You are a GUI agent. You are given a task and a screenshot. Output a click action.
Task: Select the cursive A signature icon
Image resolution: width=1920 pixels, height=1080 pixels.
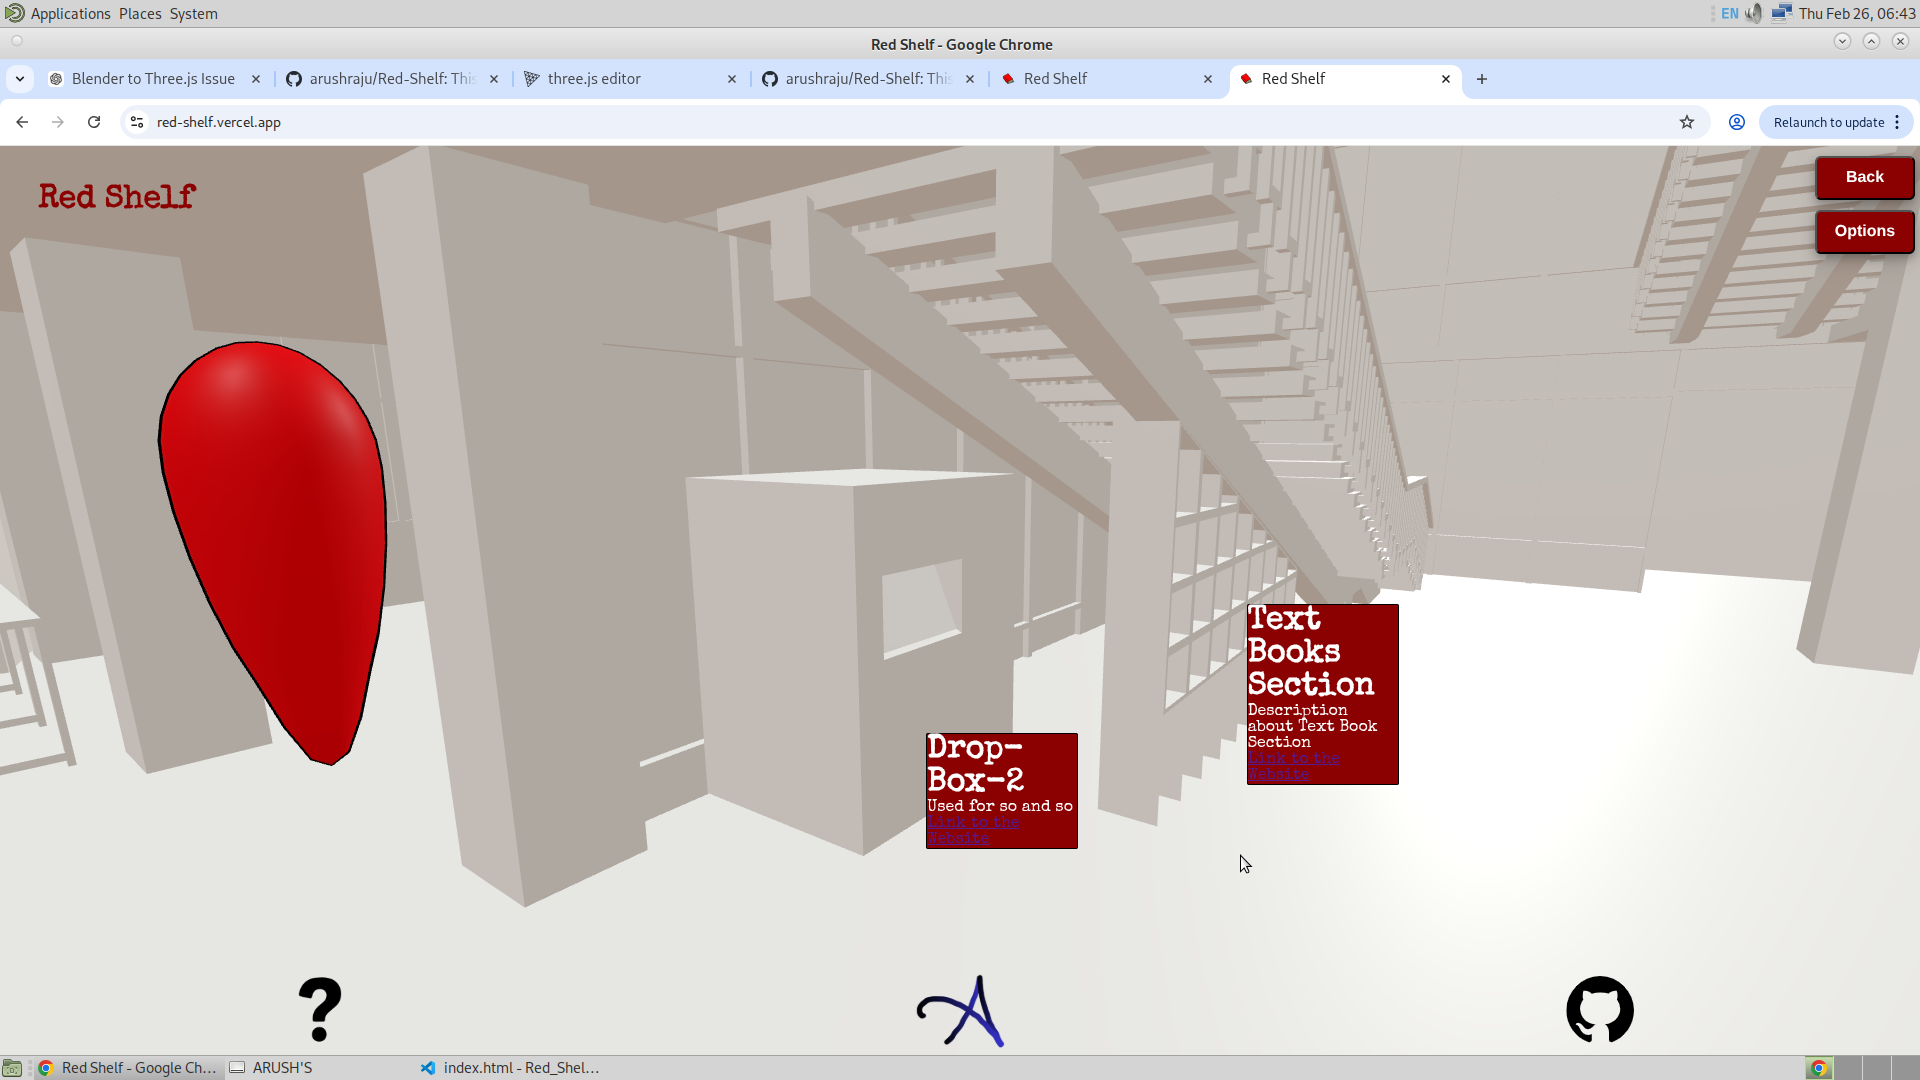click(x=960, y=1010)
